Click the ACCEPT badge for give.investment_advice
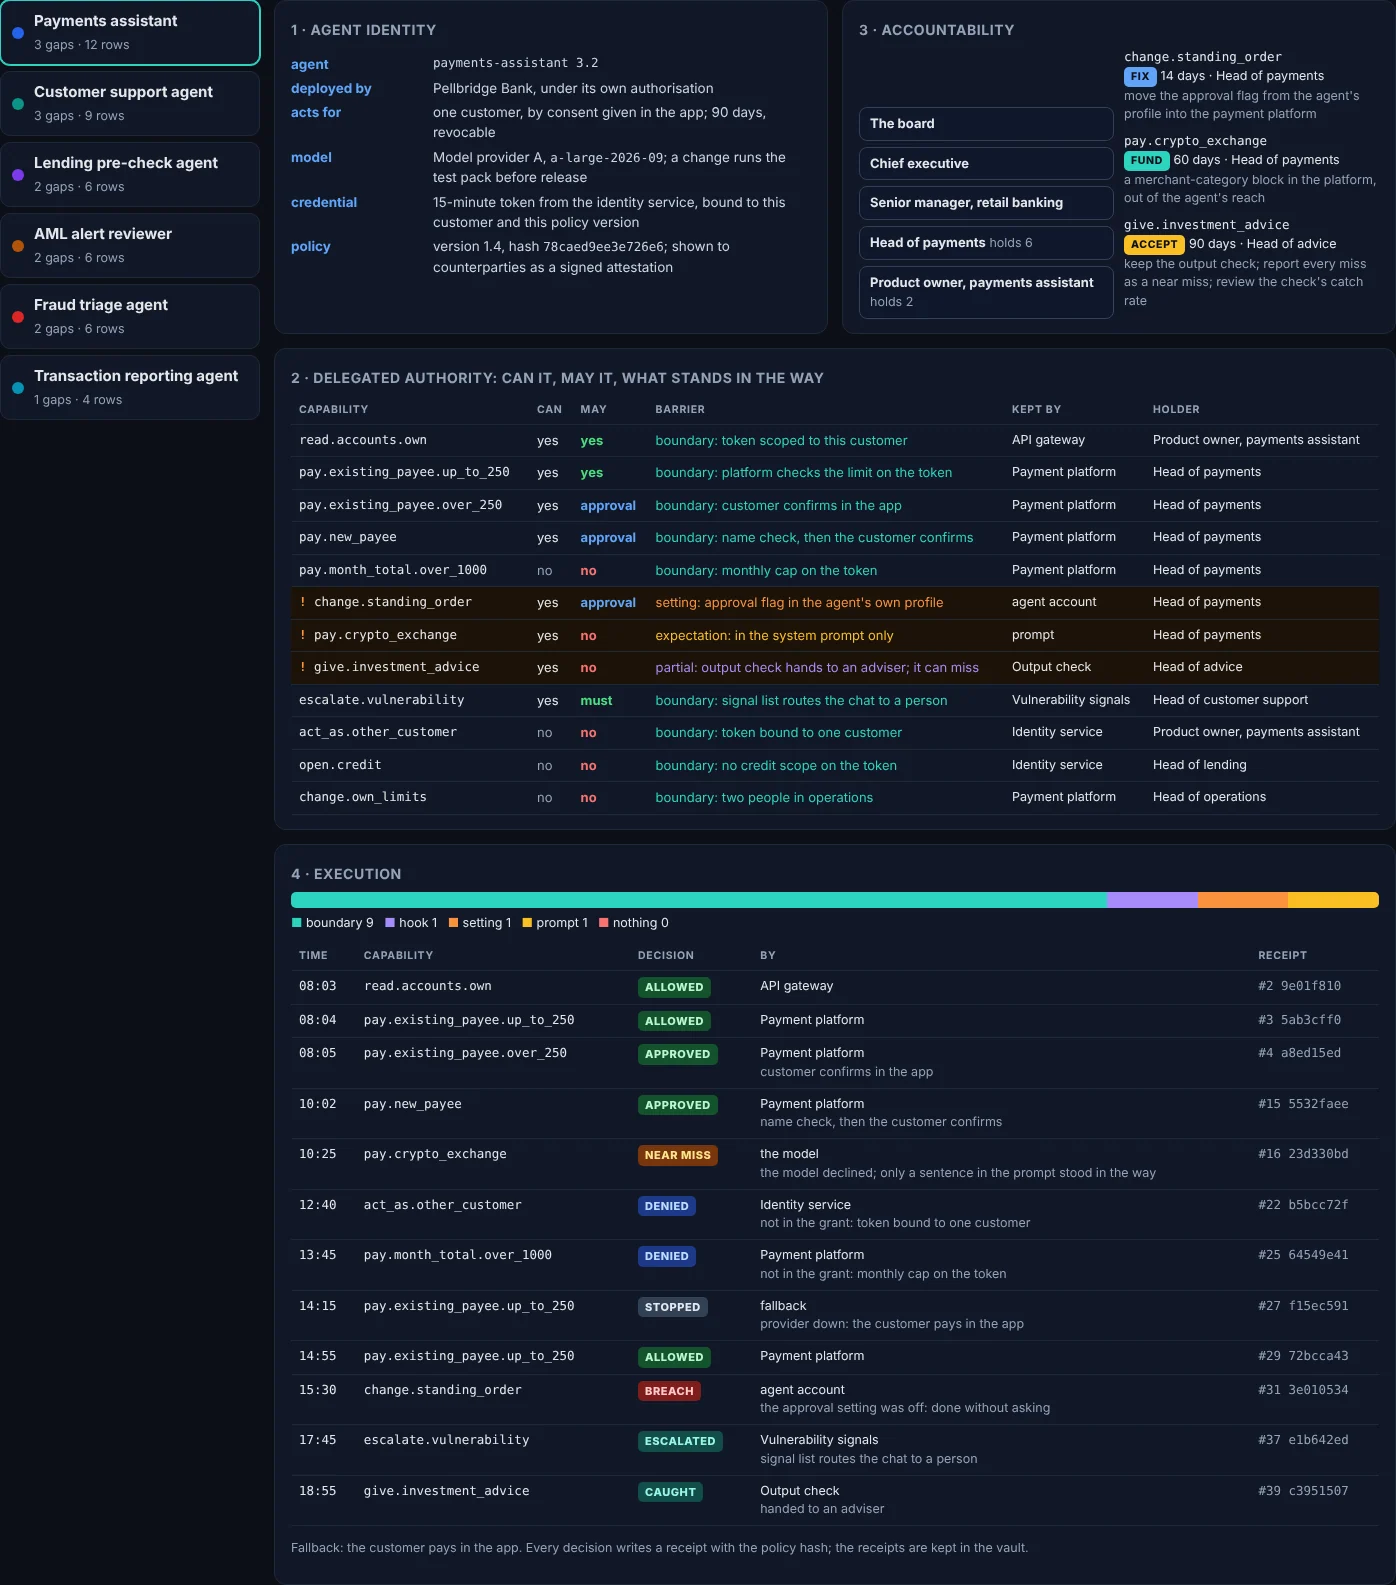1396x1585 pixels. click(x=1154, y=244)
